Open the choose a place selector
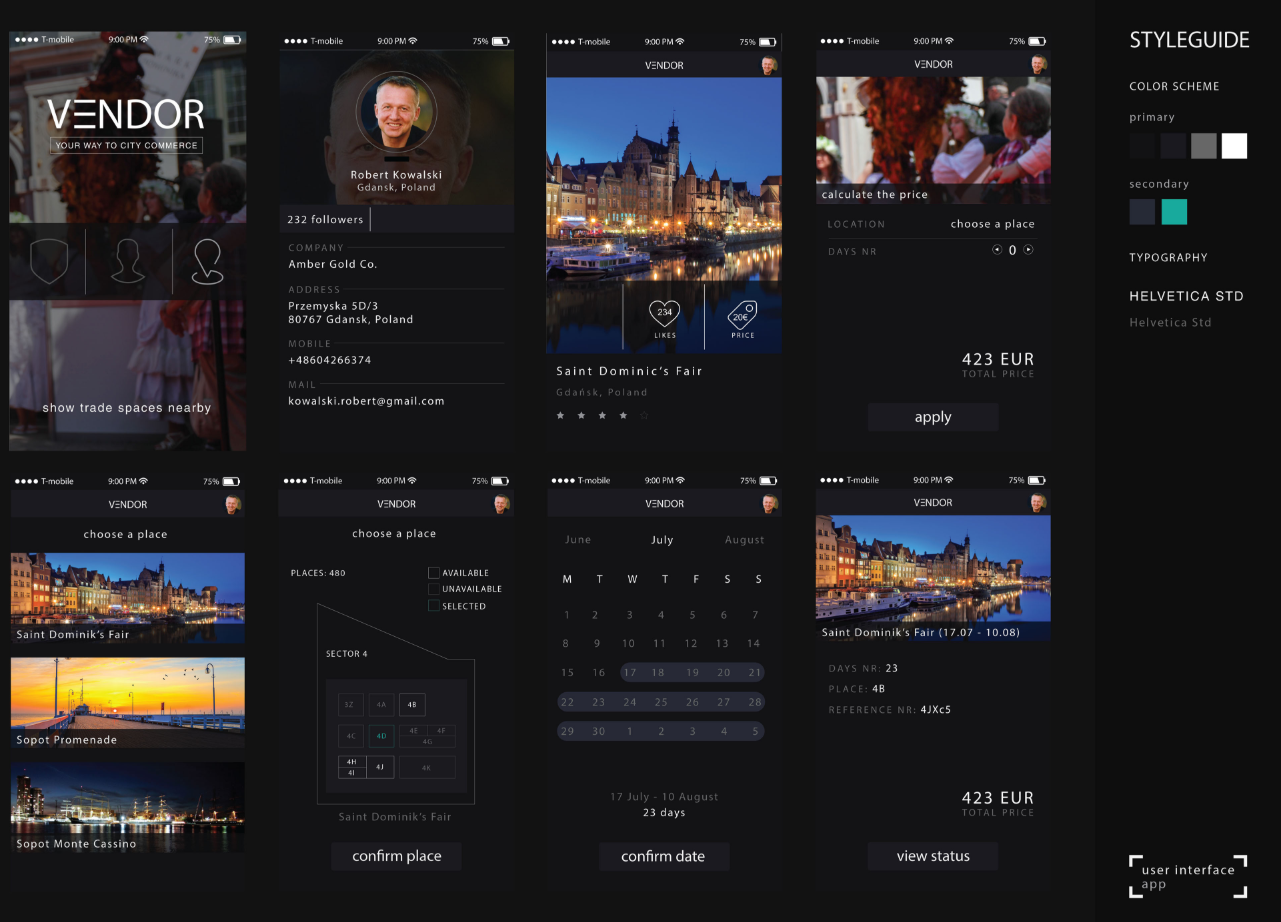Image resolution: width=1281 pixels, height=922 pixels. [x=992, y=224]
